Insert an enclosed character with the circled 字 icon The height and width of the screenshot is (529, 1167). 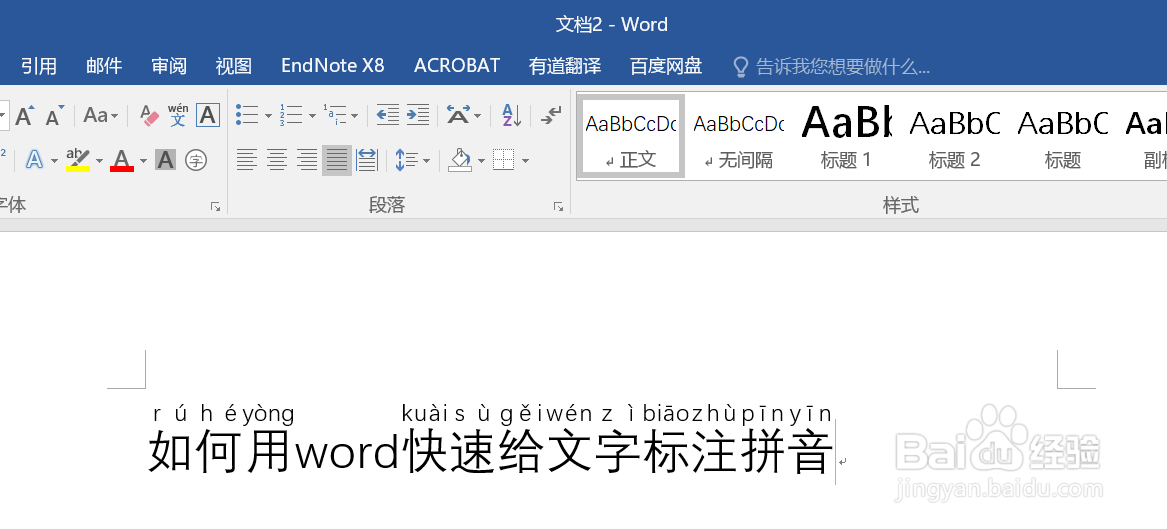(196, 159)
